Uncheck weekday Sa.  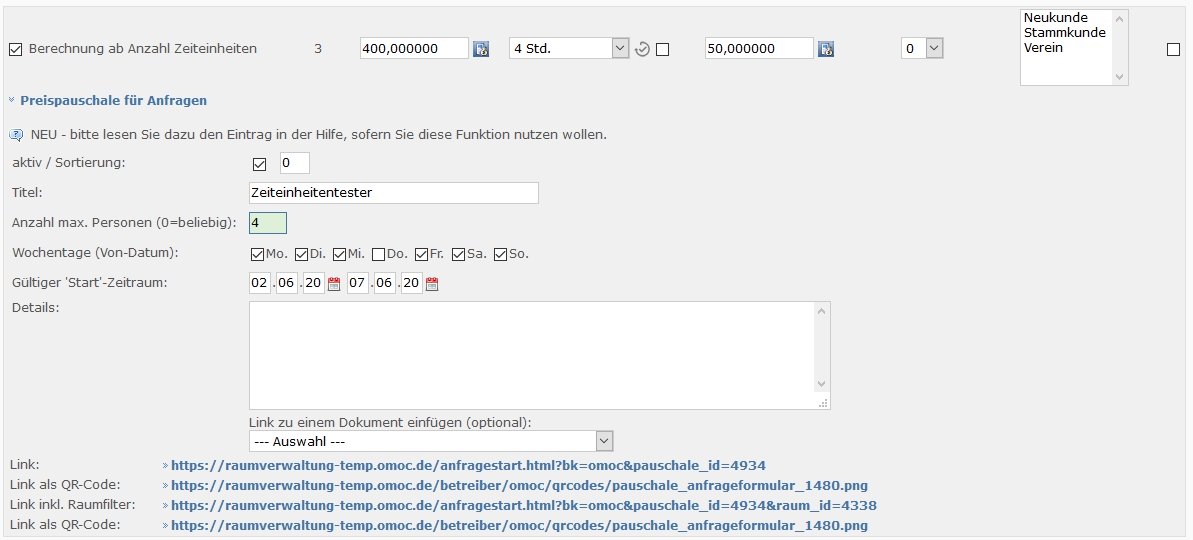click(x=459, y=255)
